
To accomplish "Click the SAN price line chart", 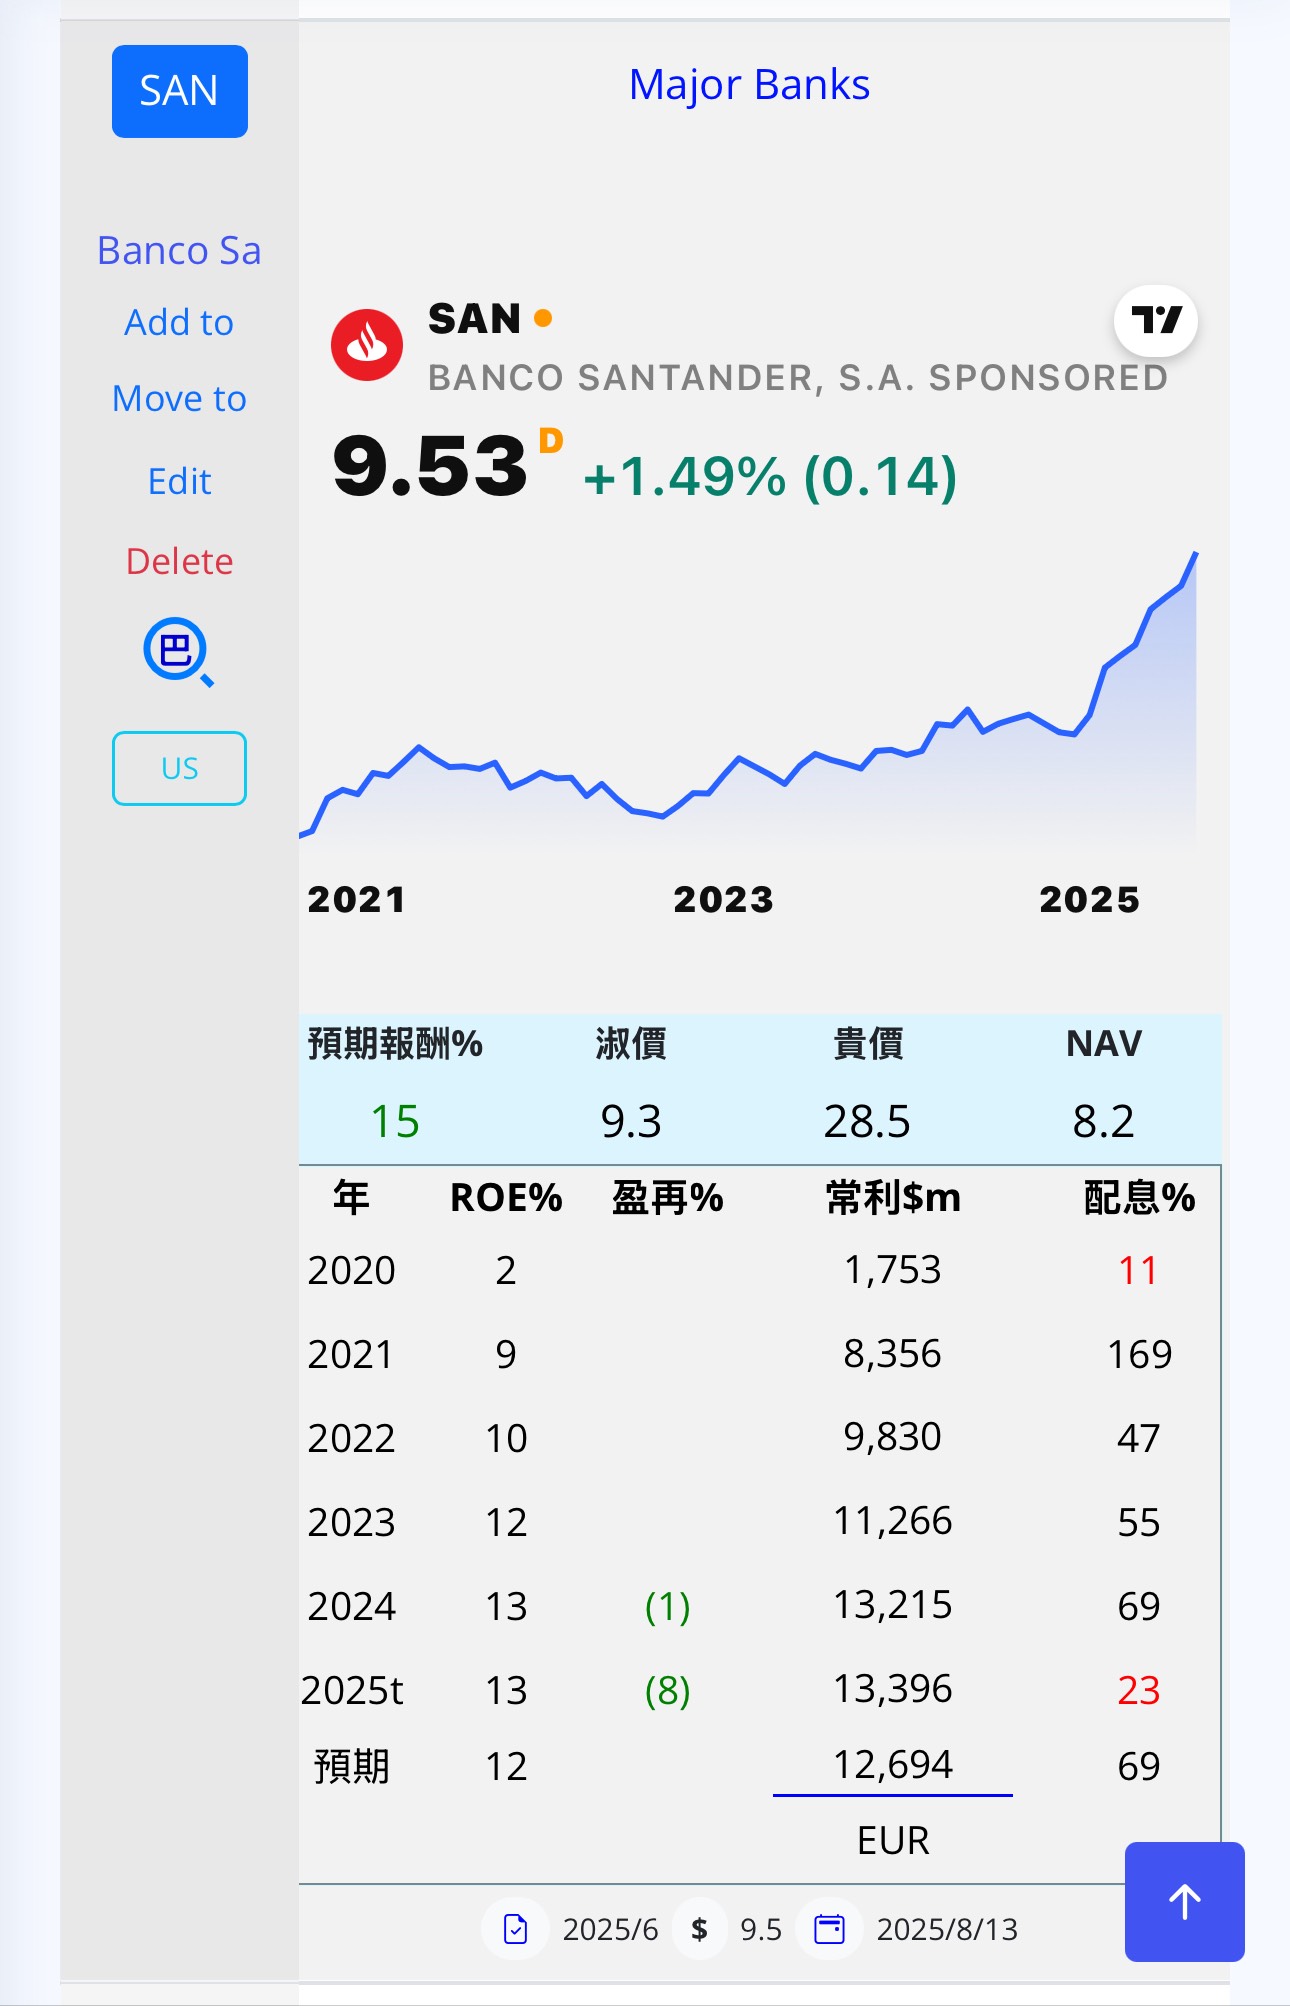I will pyautogui.click(x=748, y=700).
